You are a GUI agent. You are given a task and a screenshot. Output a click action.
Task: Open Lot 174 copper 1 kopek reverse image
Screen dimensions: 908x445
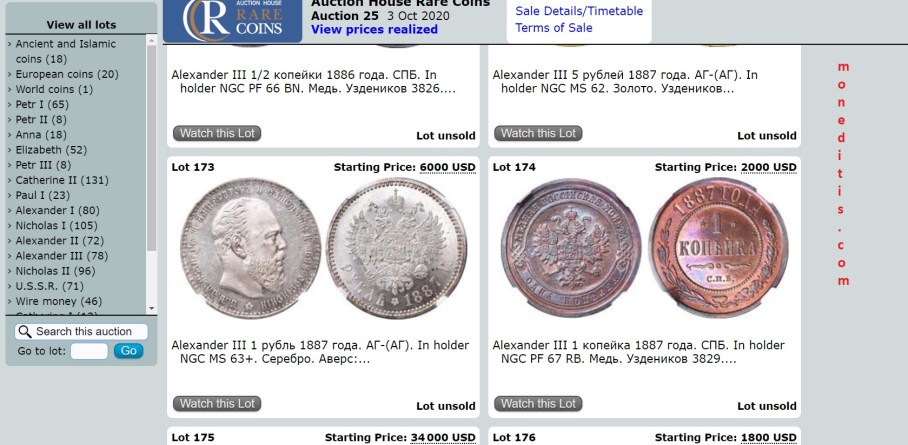(718, 247)
